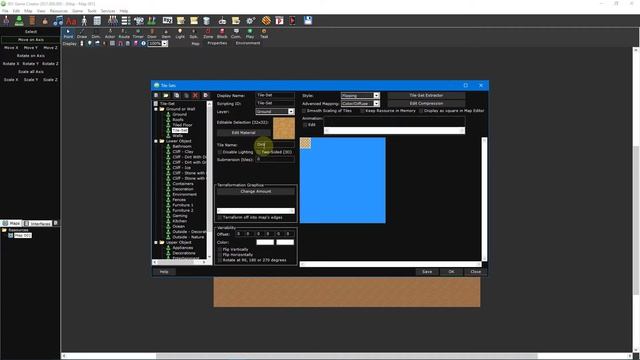The width and height of the screenshot is (640, 360).
Task: Open the Layer dropdown showing Ground
Action: (275, 111)
